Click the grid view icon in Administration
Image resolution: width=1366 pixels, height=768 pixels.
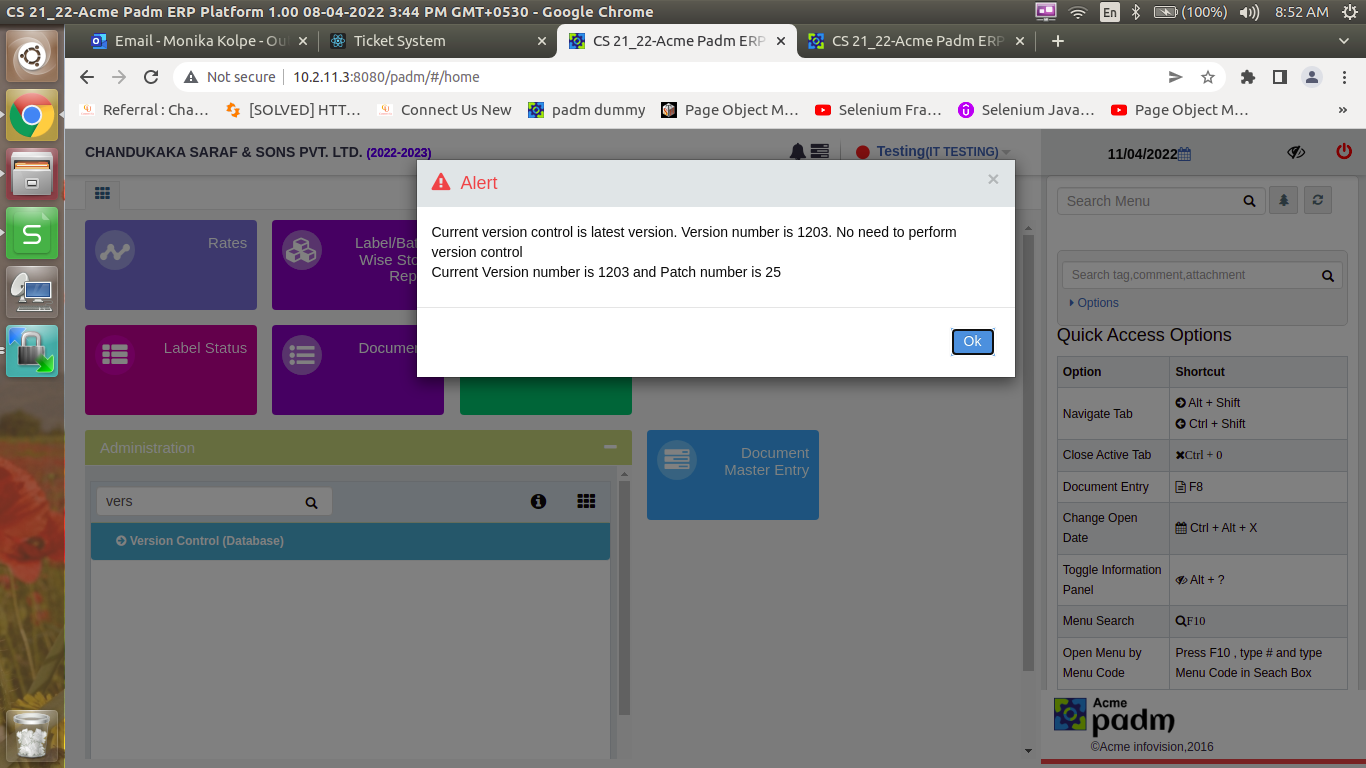coord(586,501)
